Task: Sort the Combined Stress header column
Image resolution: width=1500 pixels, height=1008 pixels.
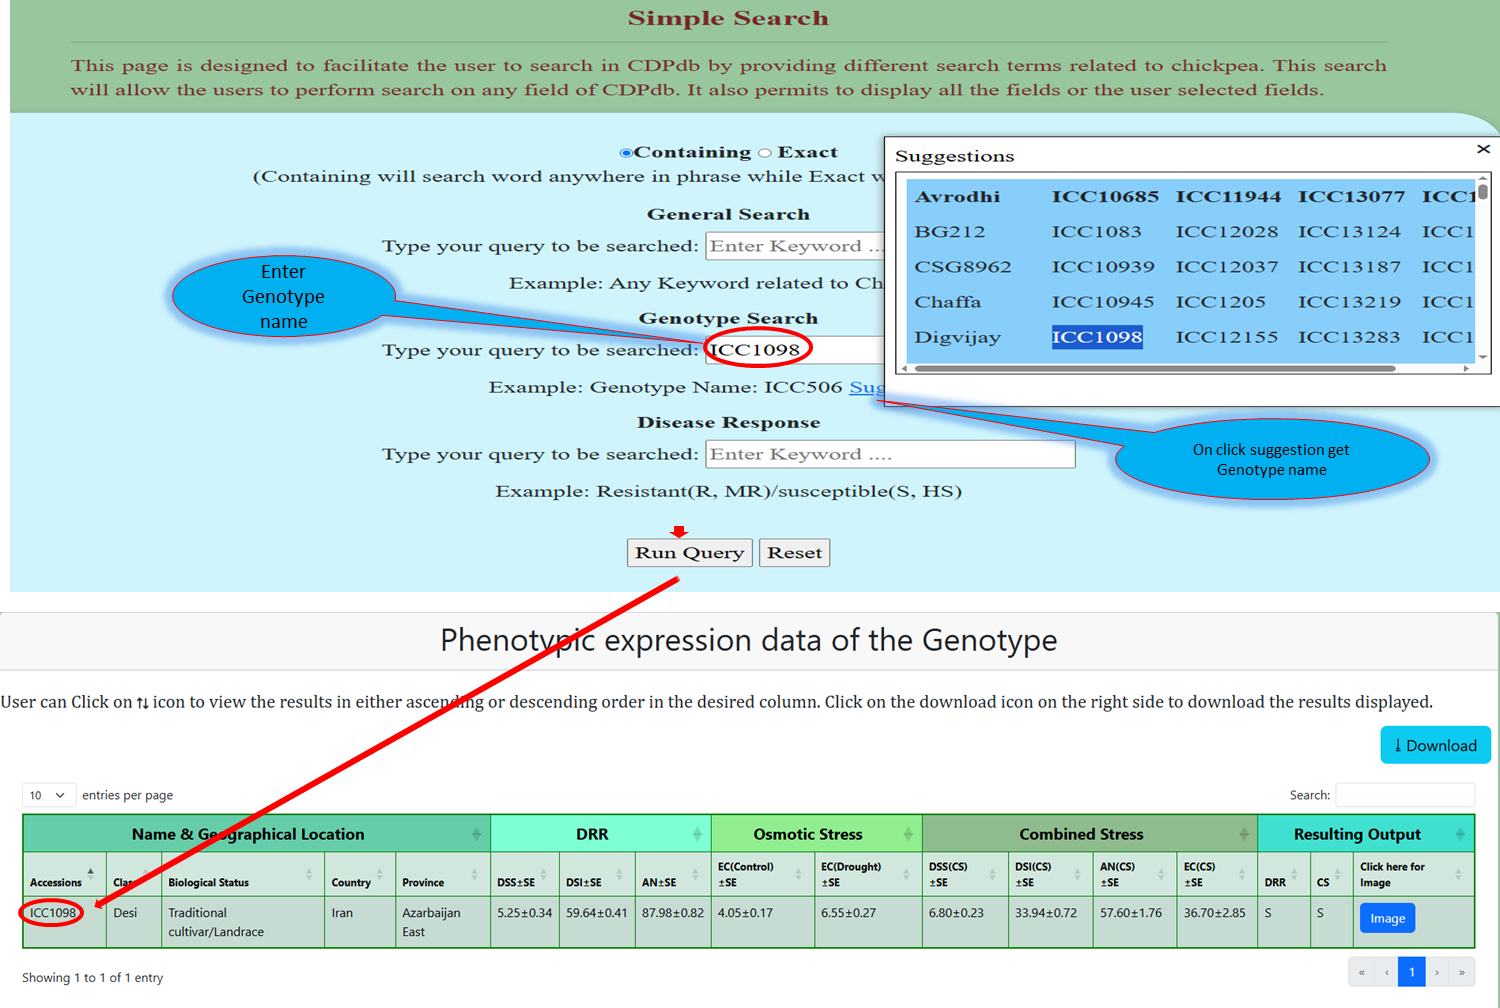Action: [1243, 834]
